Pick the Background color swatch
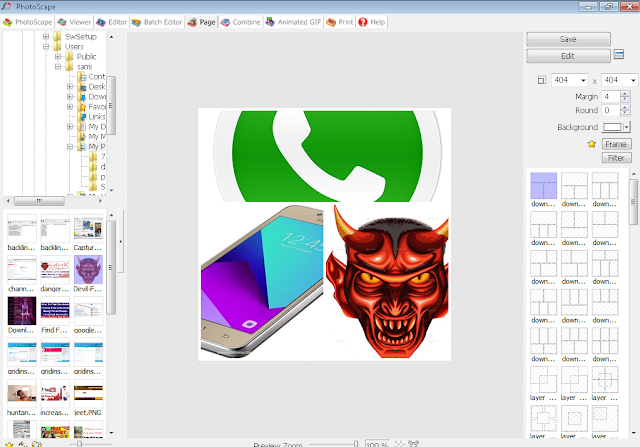Image resolution: width=640 pixels, height=447 pixels. (612, 127)
